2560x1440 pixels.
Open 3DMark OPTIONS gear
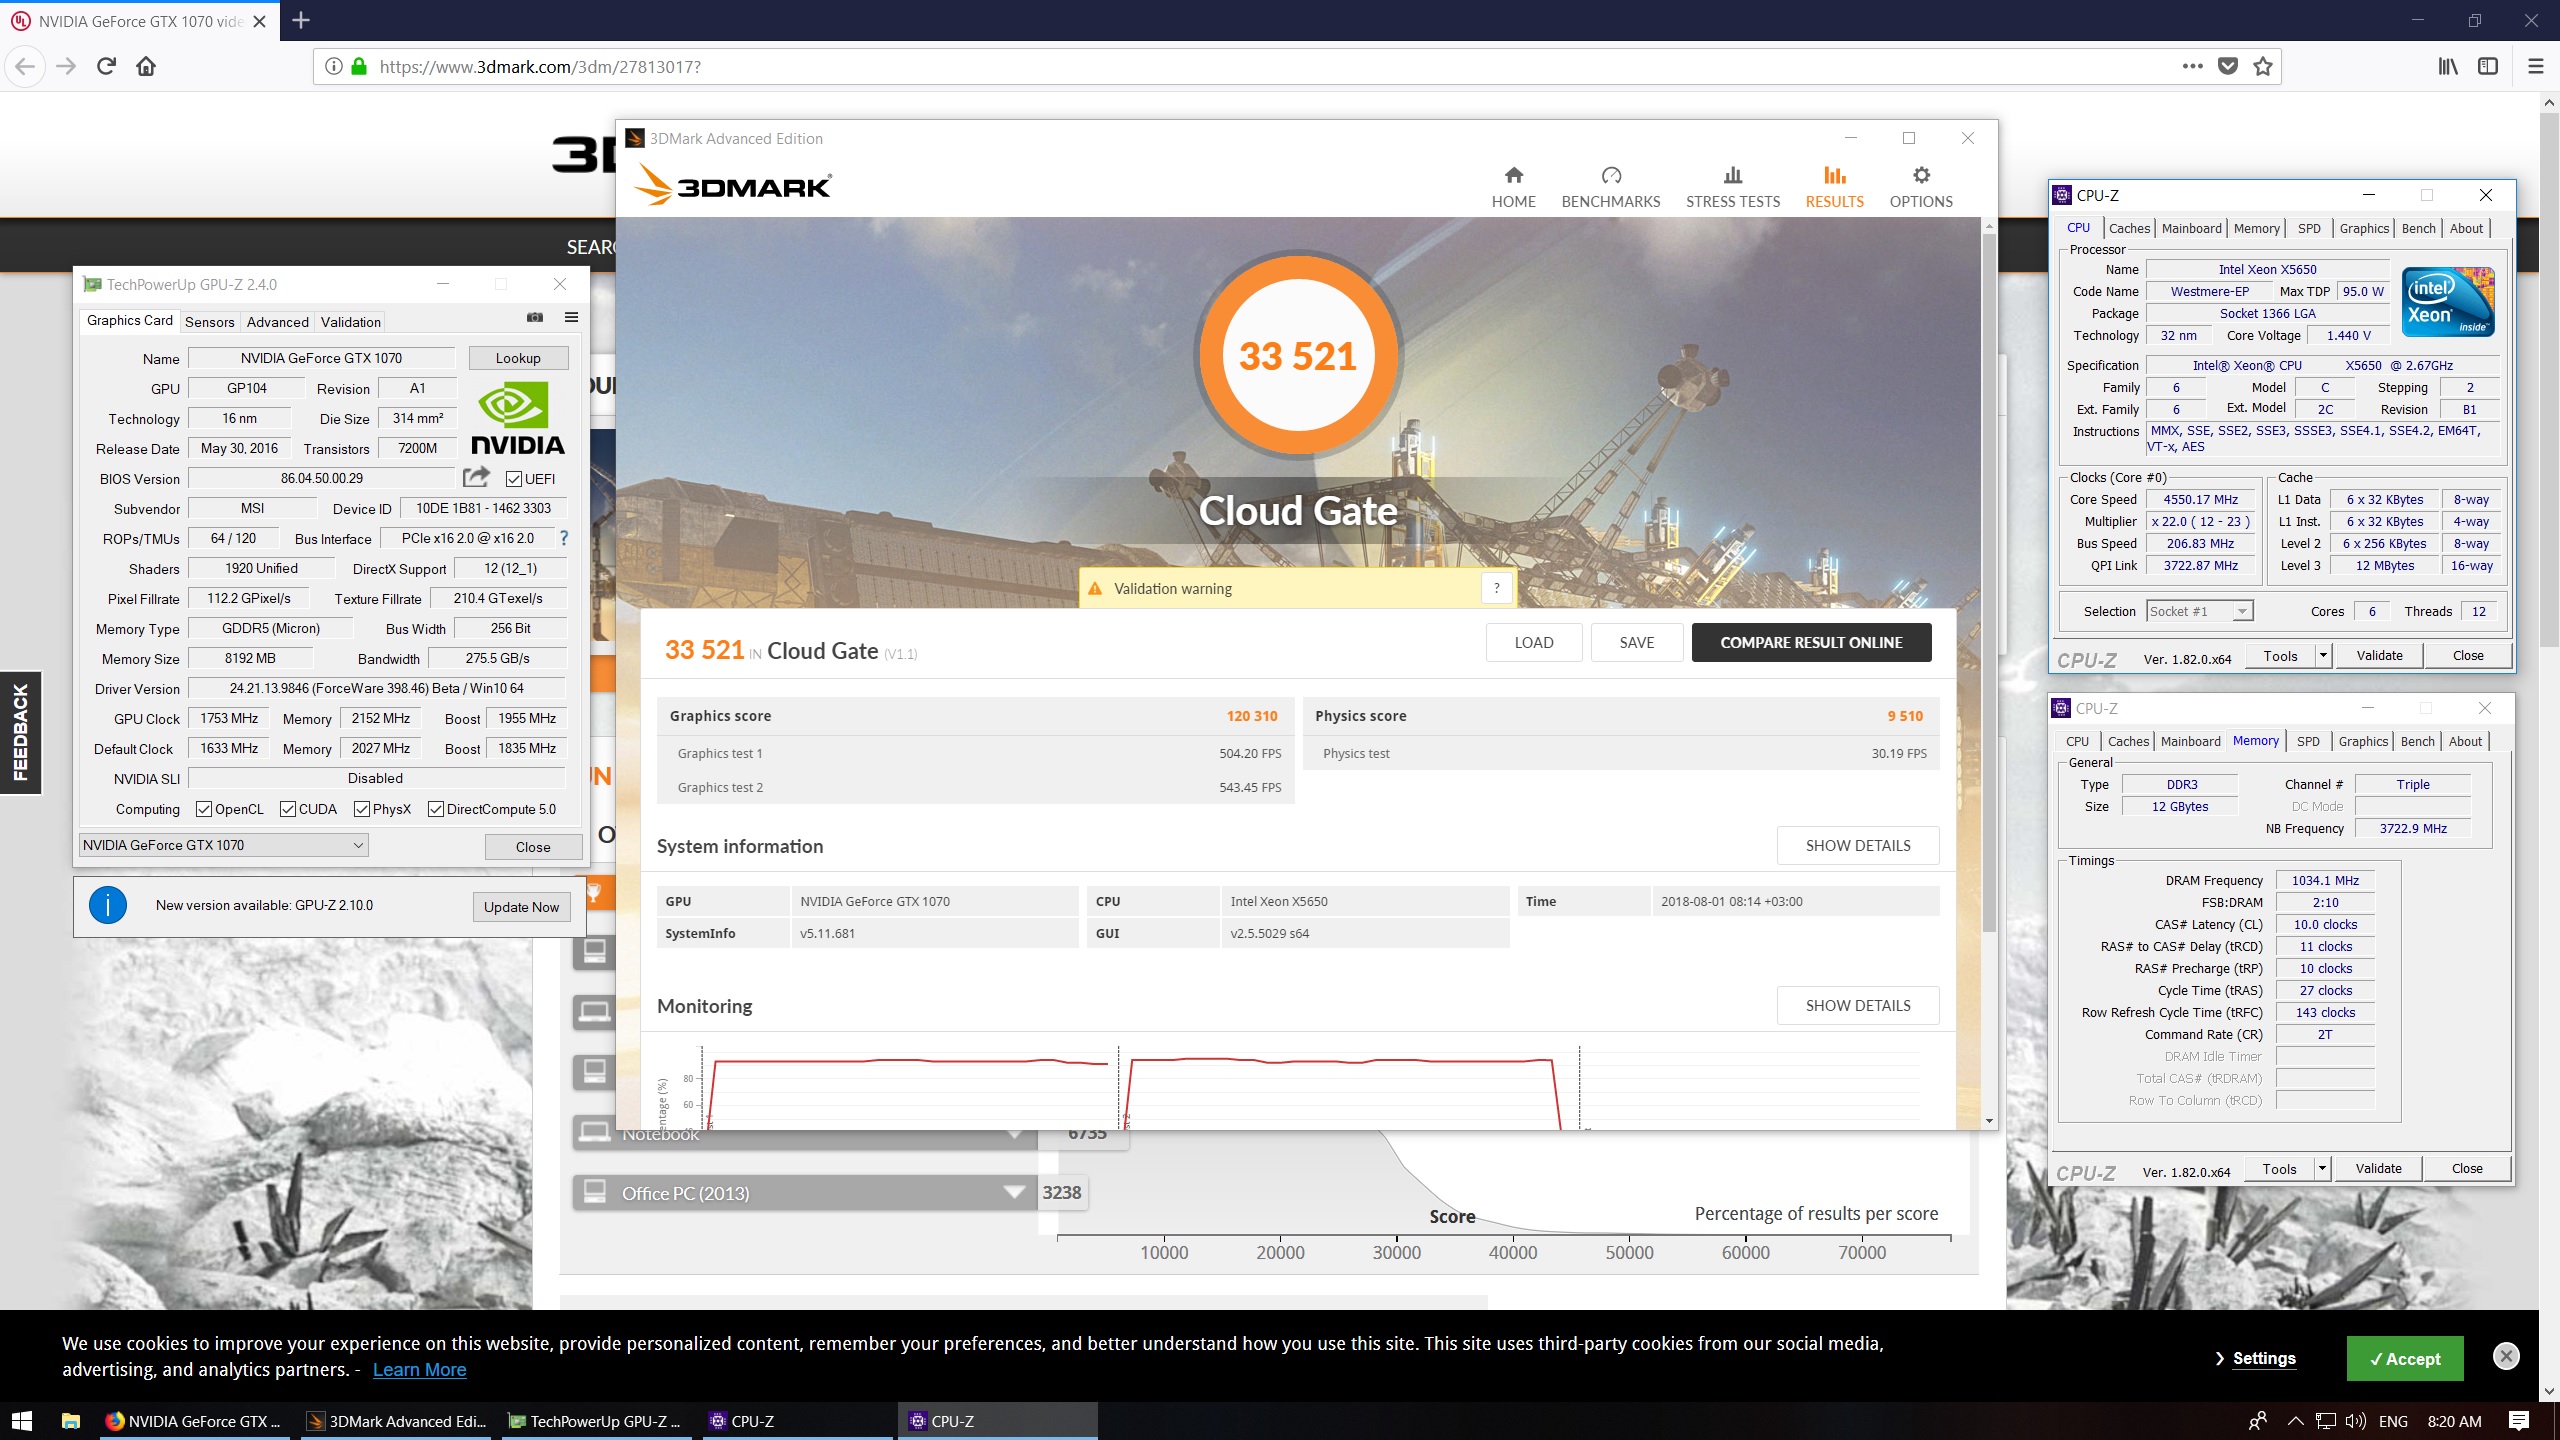[1920, 187]
